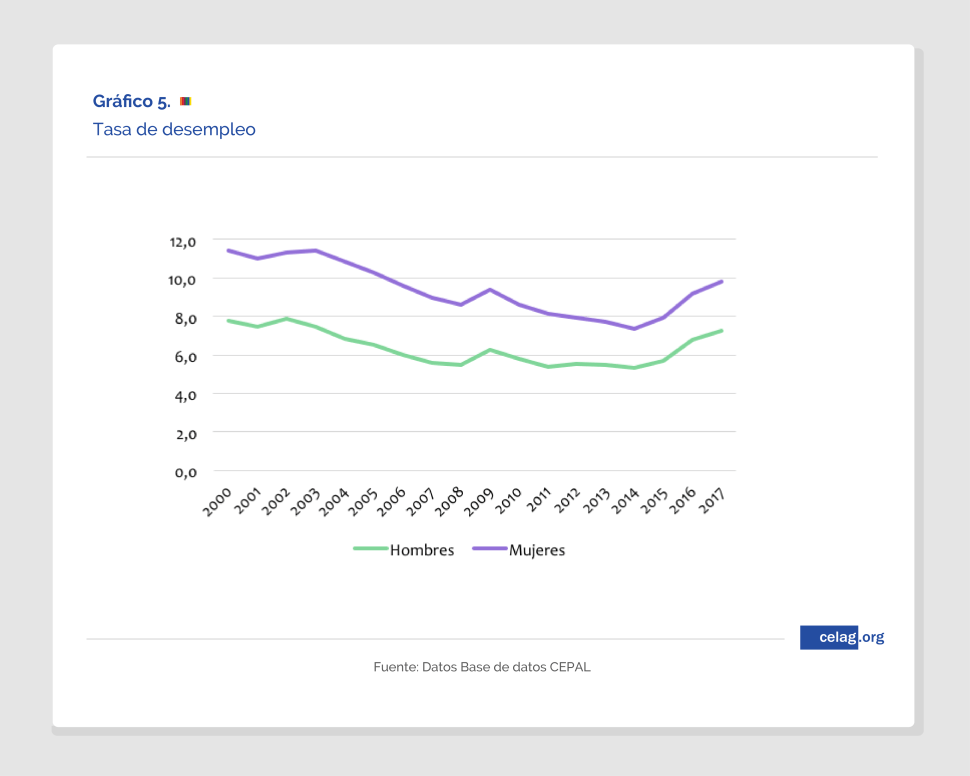
Task: Select the Hombres legend label
Action: [422, 550]
